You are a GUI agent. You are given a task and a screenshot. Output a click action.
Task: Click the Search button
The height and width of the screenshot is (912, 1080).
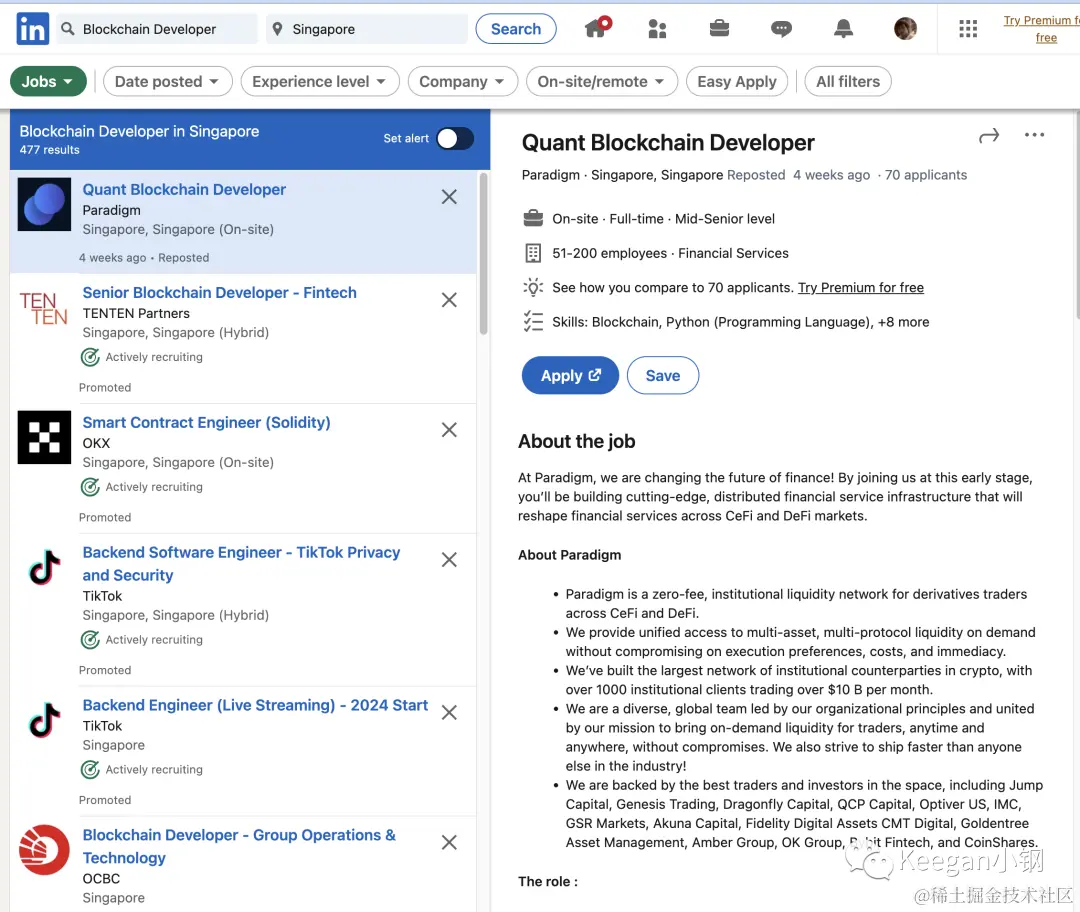point(516,29)
